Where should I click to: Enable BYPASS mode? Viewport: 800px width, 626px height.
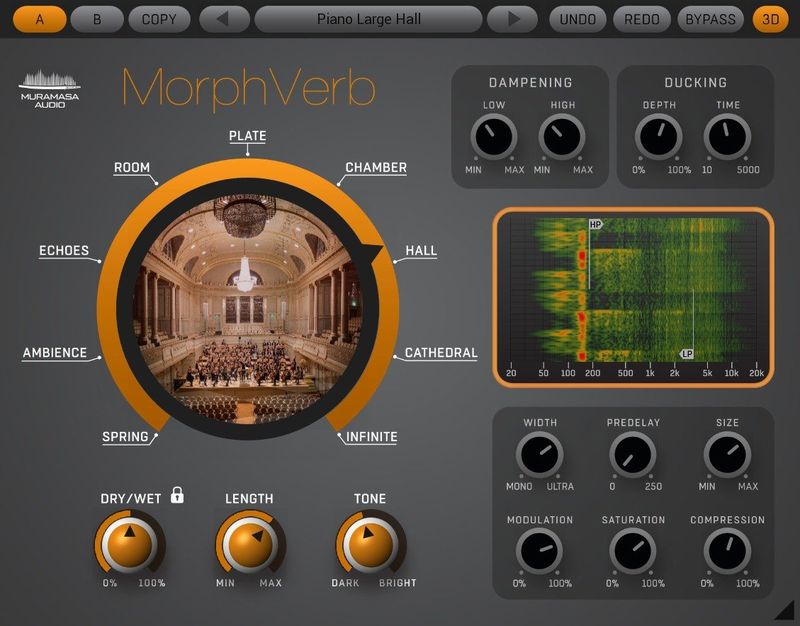710,18
